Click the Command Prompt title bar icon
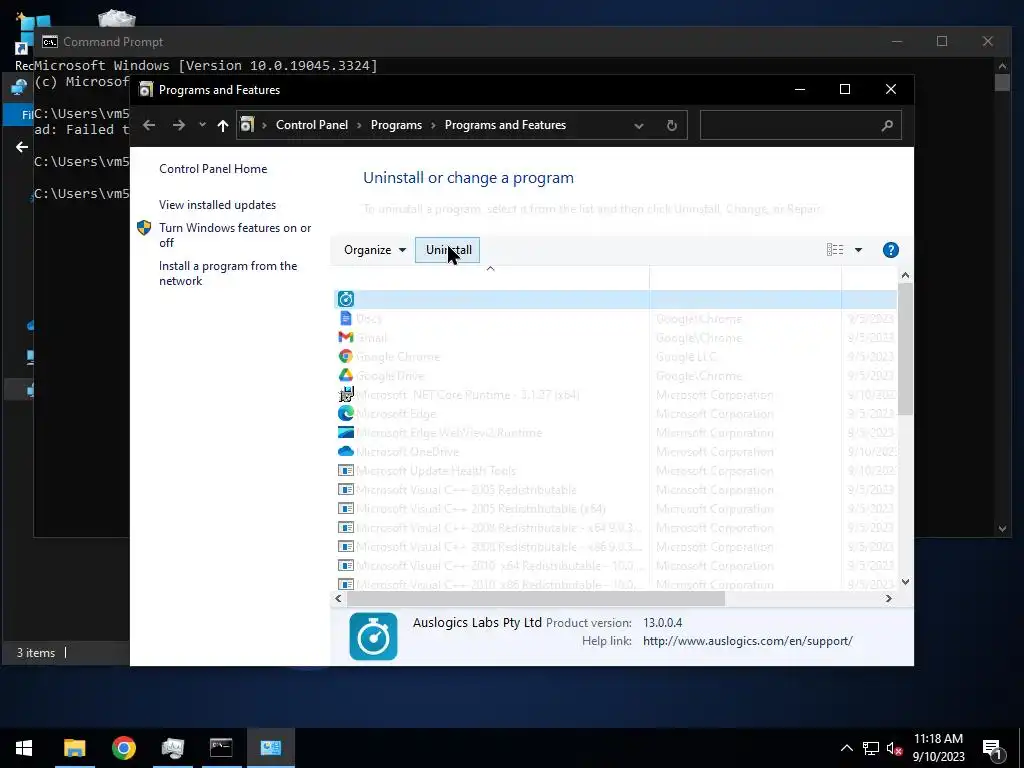Viewport: 1024px width, 768px height. (x=49, y=42)
